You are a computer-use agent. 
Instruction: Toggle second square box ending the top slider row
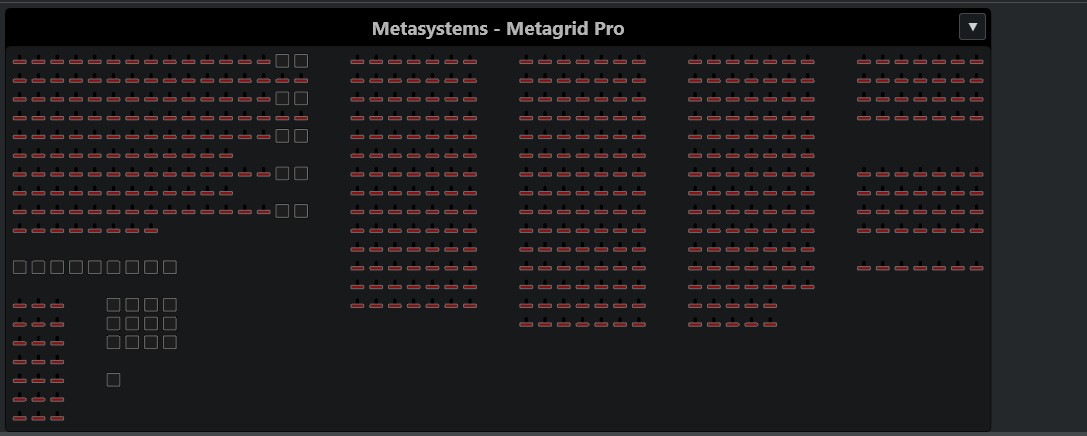coord(301,61)
